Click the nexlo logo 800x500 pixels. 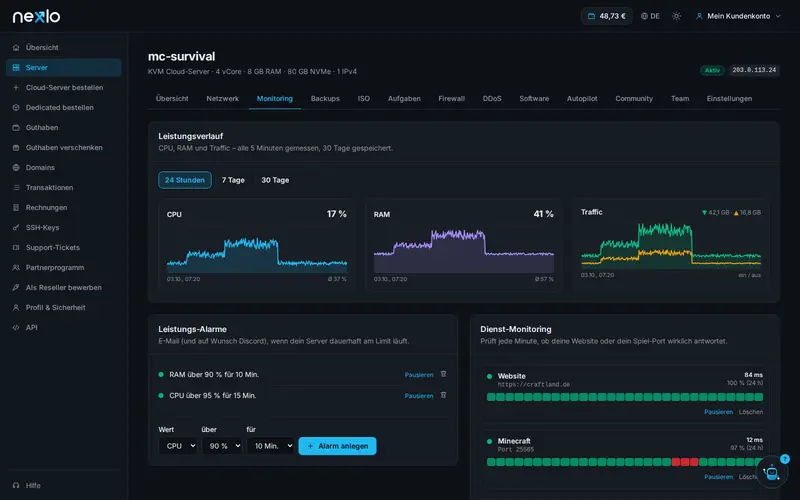tap(36, 16)
